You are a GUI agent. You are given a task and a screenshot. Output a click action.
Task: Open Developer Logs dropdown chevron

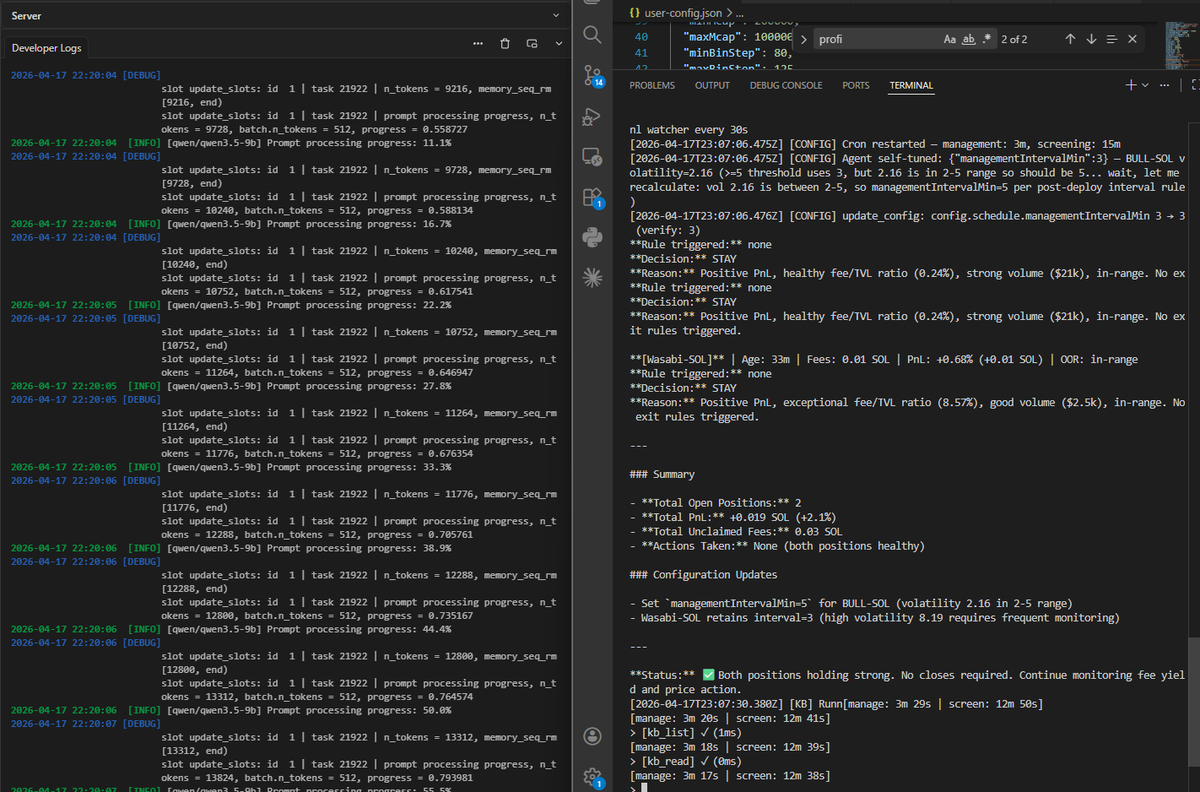[559, 44]
